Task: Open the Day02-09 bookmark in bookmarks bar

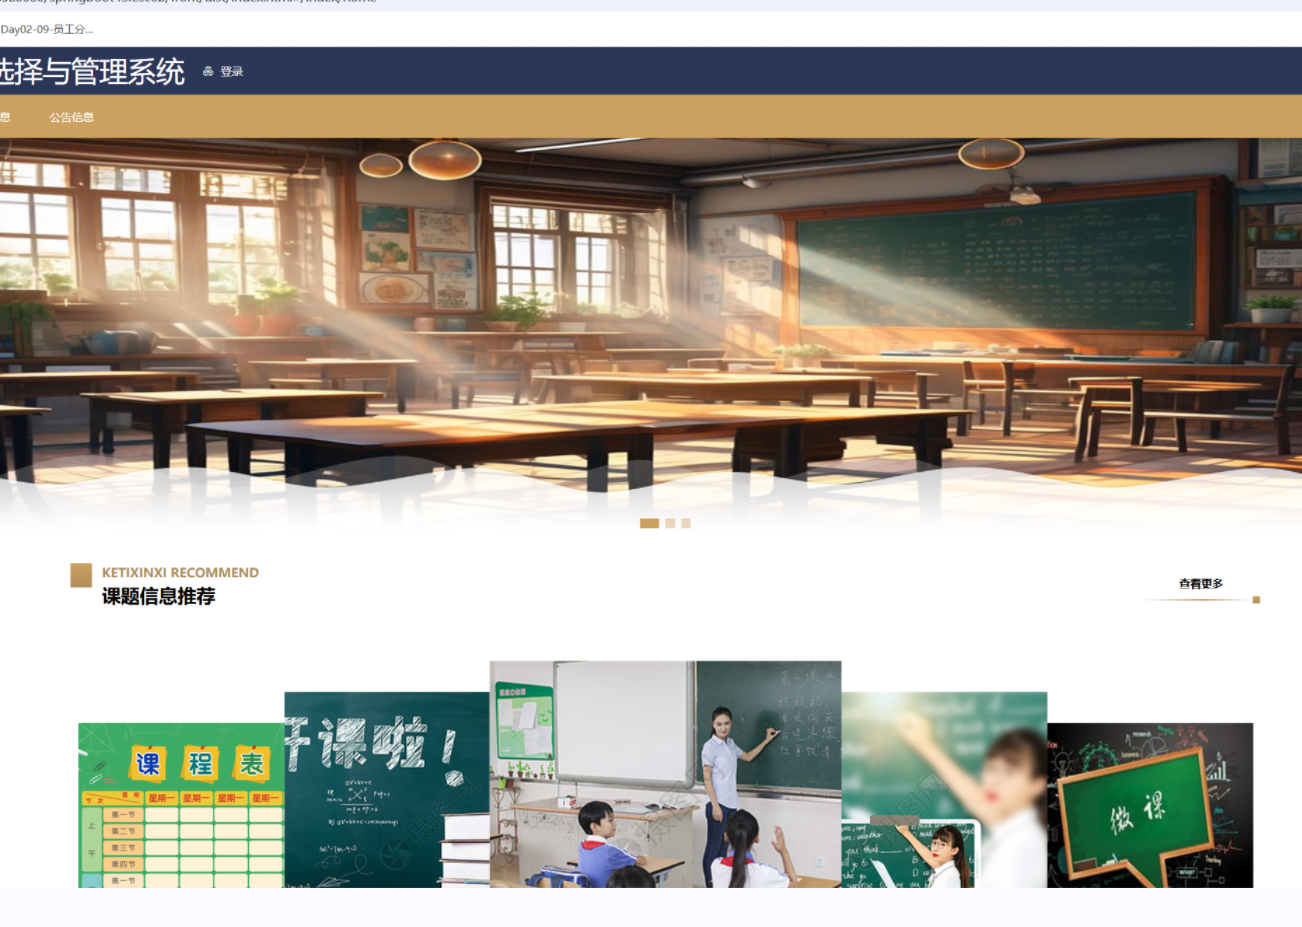Action: tap(47, 29)
